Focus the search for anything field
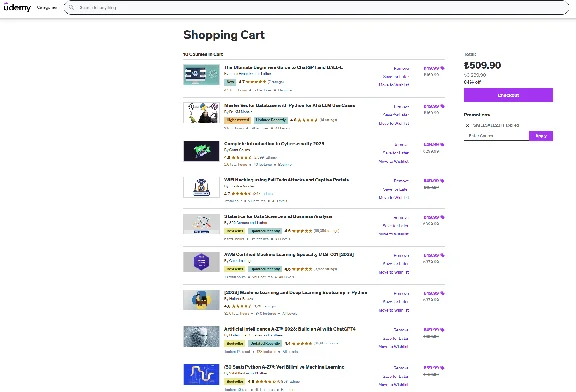The image size is (576, 392). (316, 7)
